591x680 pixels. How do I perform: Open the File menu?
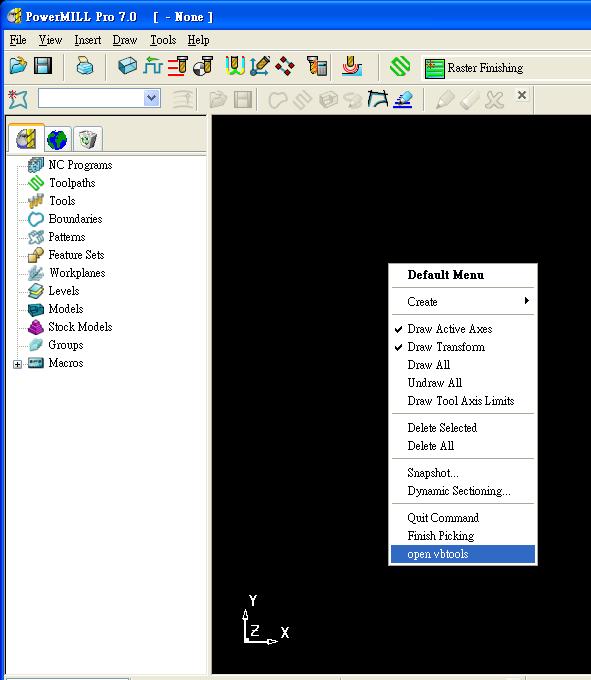point(18,40)
